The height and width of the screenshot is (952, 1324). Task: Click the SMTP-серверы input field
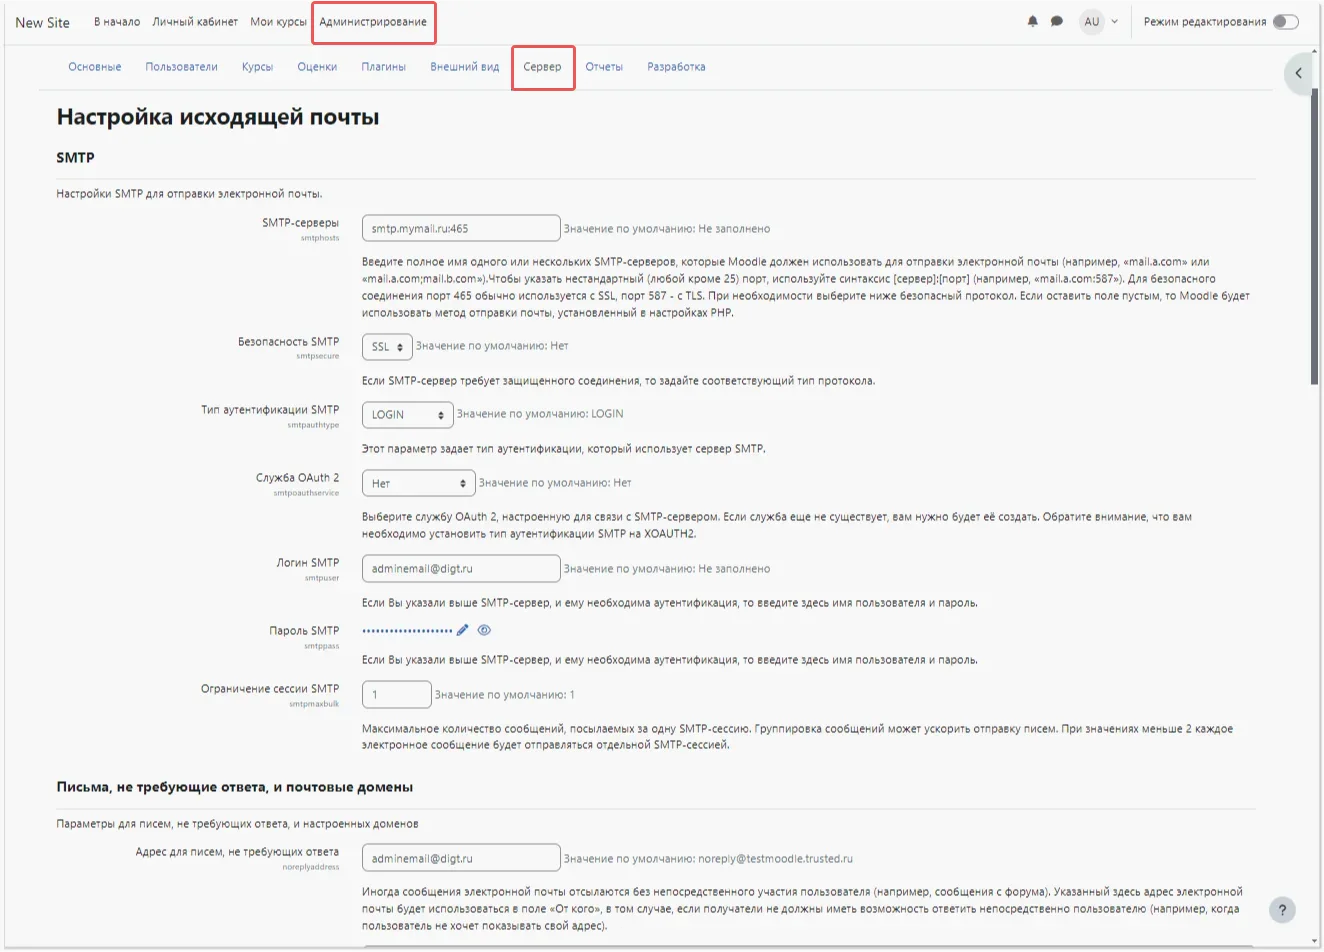(460, 227)
